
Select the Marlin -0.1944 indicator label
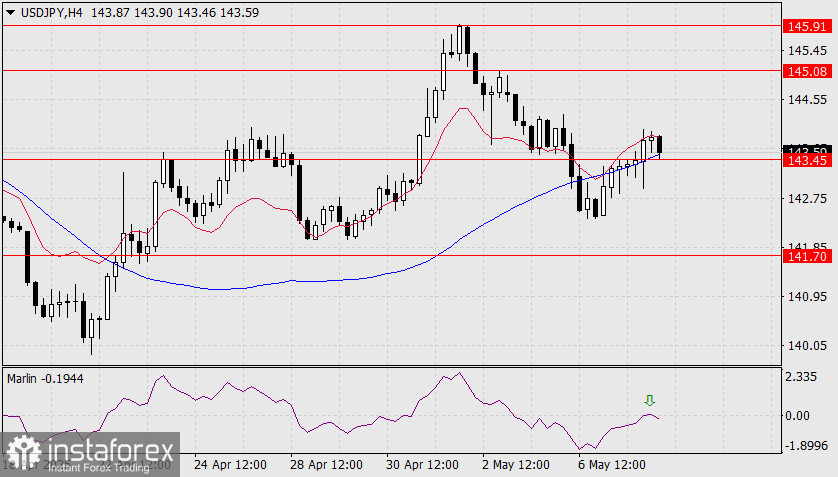tap(45, 379)
